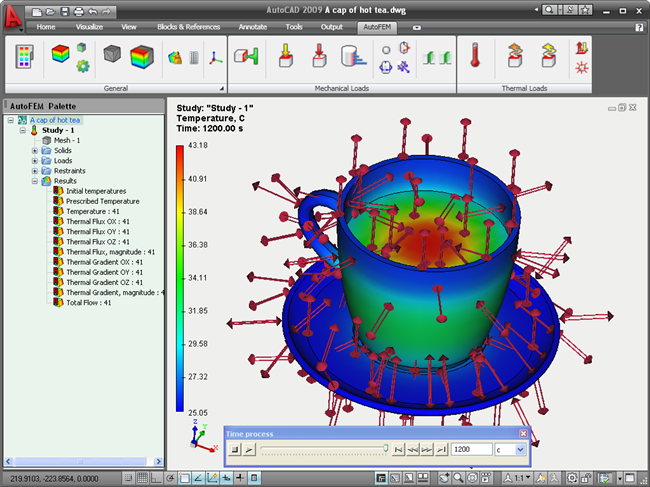
Task: Open the Blocks & References tab
Action: [189, 27]
